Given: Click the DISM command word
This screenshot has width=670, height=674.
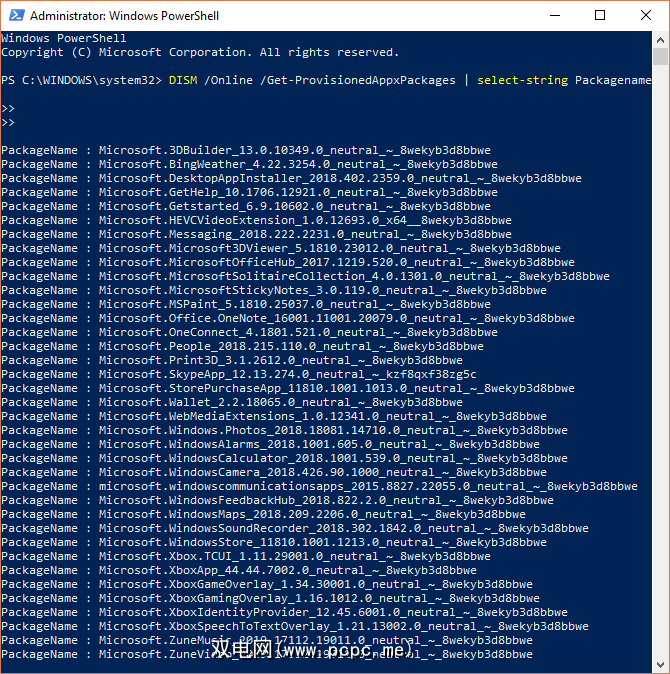Looking at the screenshot, I should [183, 80].
